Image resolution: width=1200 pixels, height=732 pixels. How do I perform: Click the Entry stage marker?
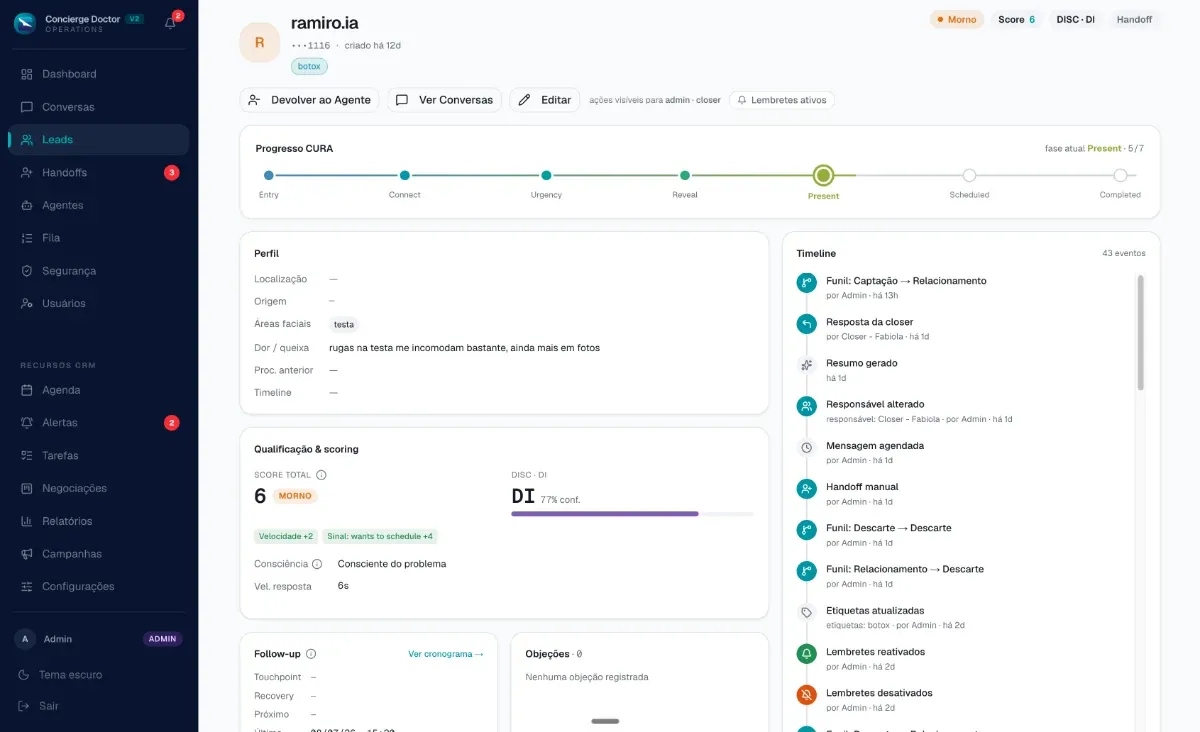269,175
